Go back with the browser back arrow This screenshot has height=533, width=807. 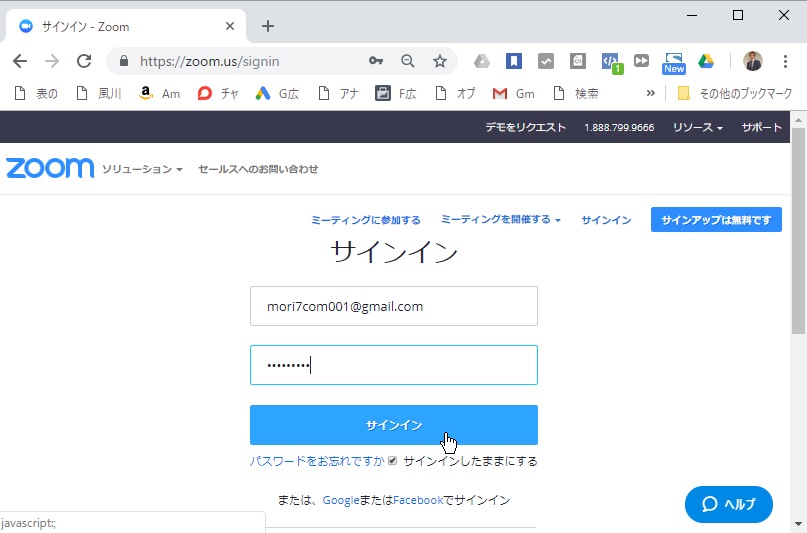point(20,61)
